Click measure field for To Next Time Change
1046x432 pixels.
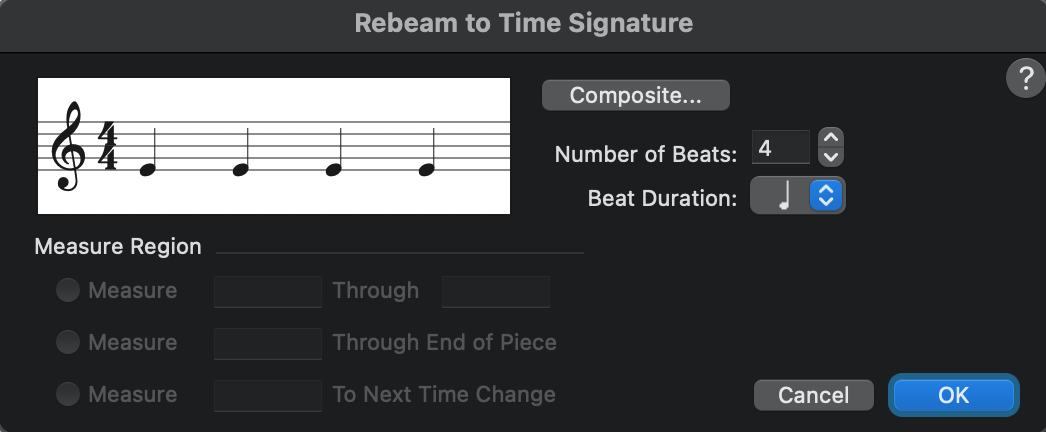268,394
